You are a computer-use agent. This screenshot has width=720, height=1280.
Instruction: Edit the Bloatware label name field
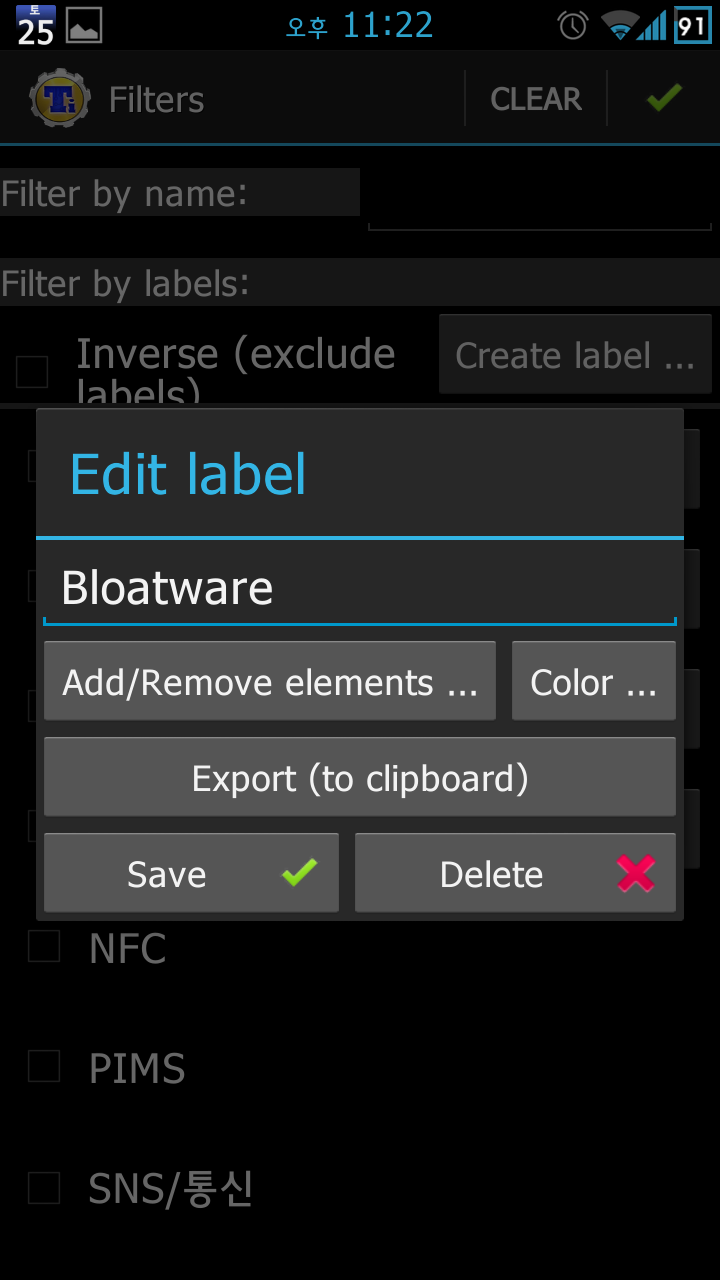(360, 588)
